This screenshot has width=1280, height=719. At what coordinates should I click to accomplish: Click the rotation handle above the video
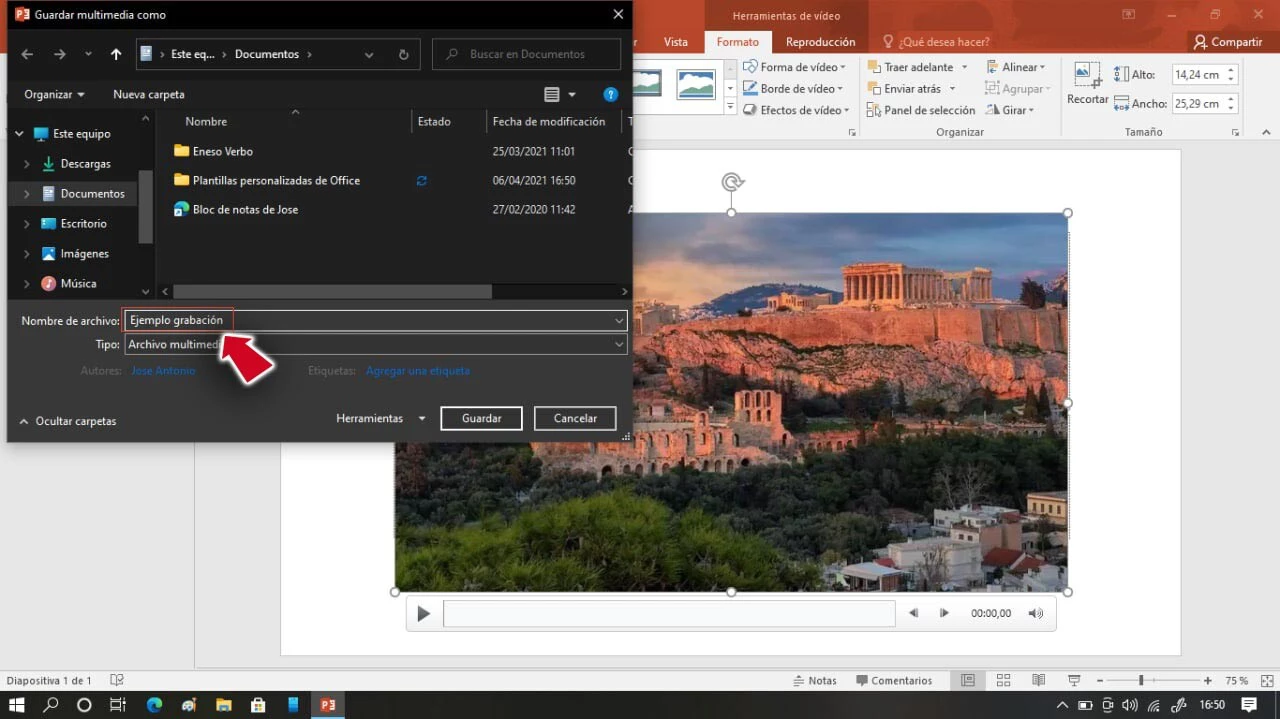tap(732, 182)
